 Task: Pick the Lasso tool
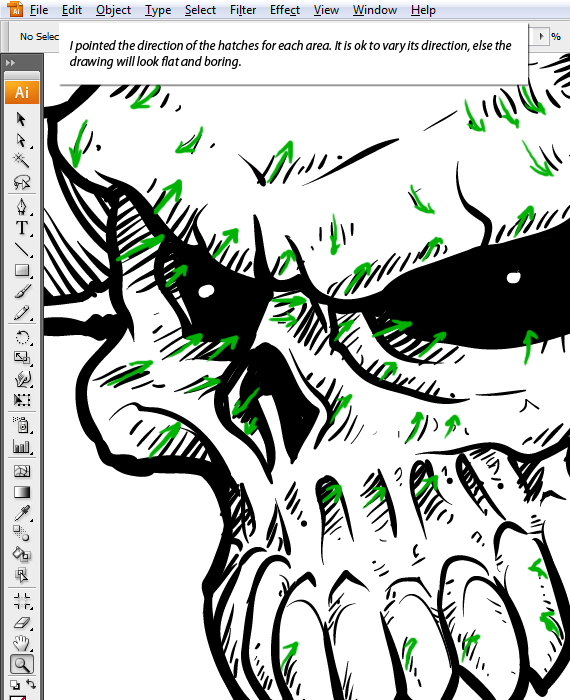point(21,182)
